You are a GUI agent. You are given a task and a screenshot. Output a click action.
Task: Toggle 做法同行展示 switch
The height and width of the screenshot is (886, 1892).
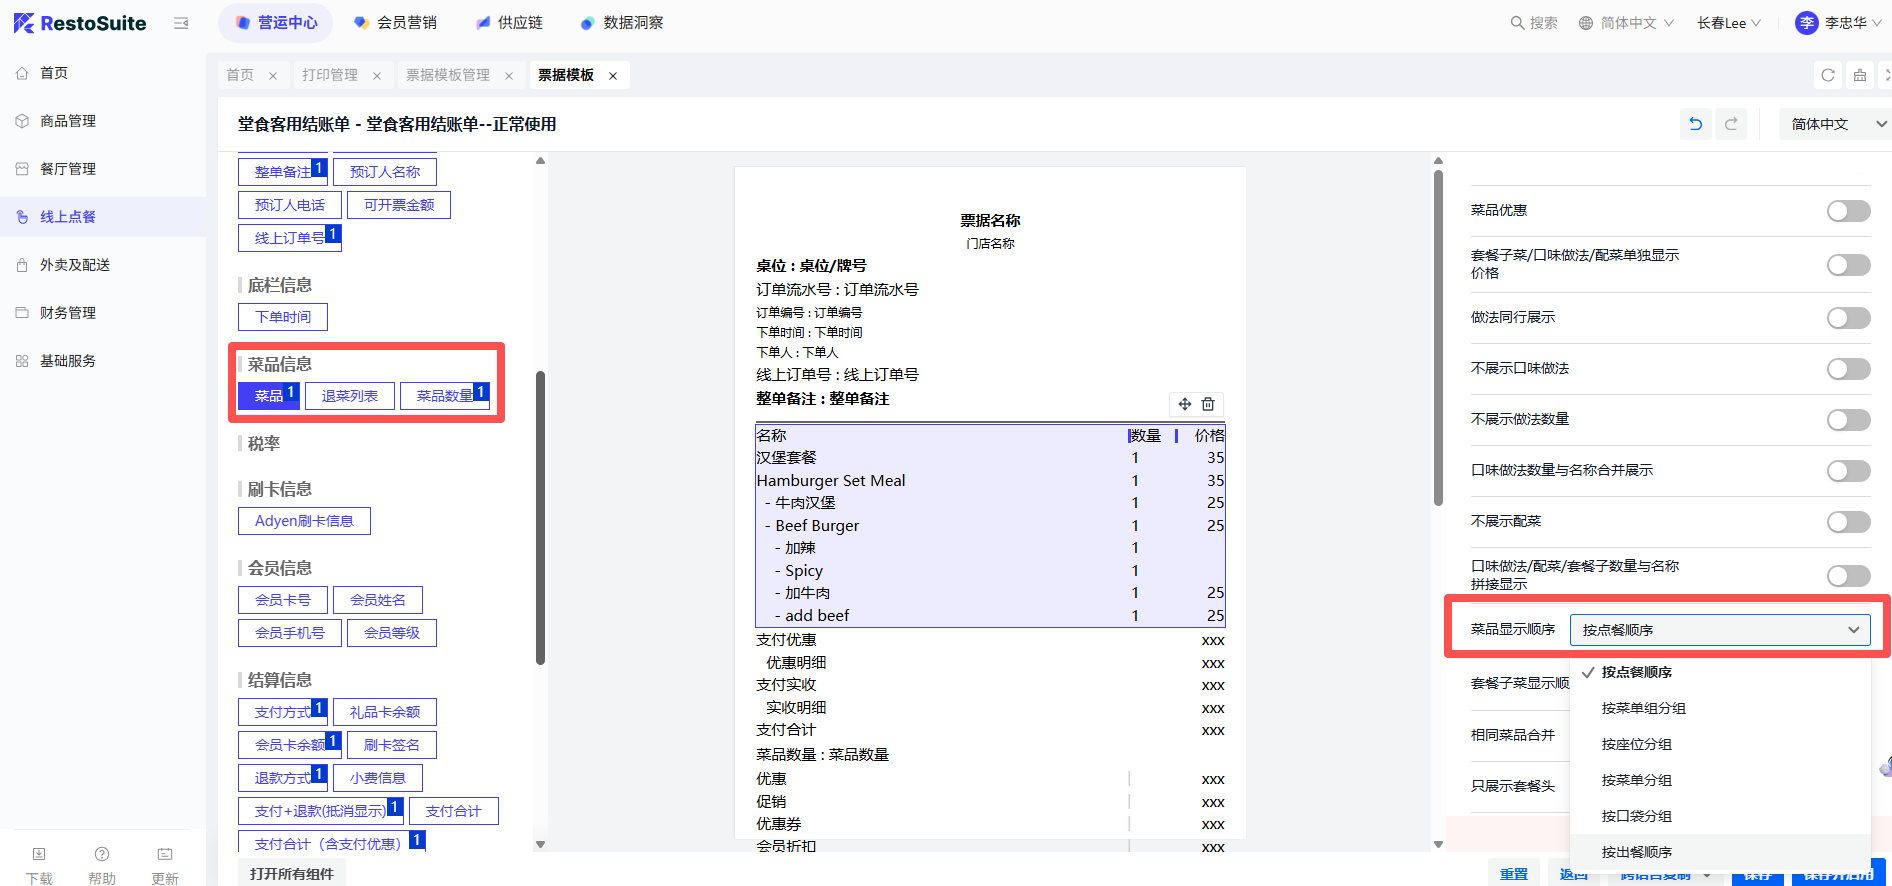[x=1848, y=318]
